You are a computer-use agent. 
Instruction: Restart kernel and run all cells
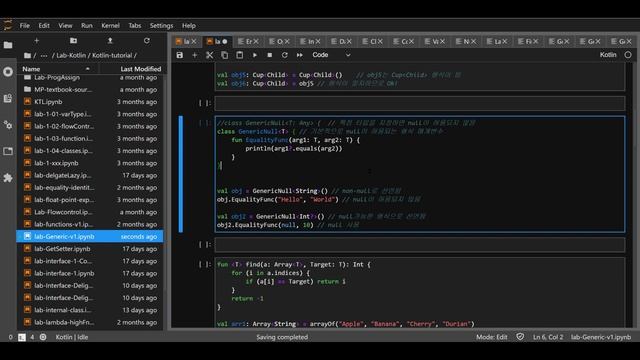click(300, 55)
